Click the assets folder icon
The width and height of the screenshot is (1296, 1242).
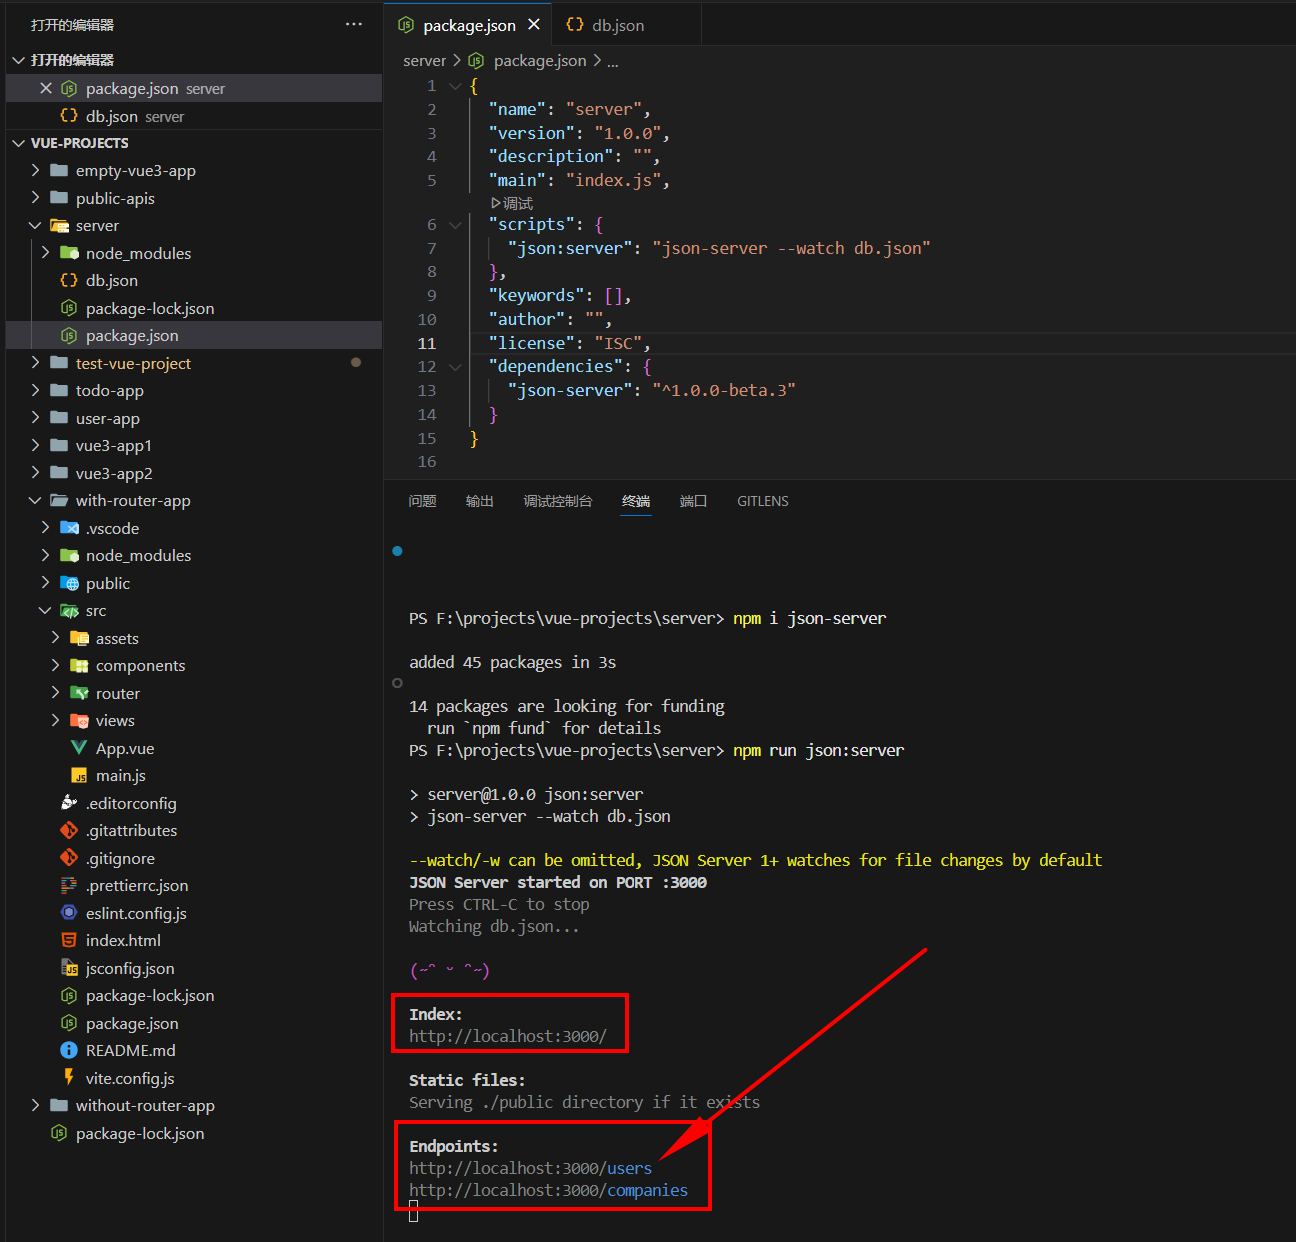tap(80, 638)
